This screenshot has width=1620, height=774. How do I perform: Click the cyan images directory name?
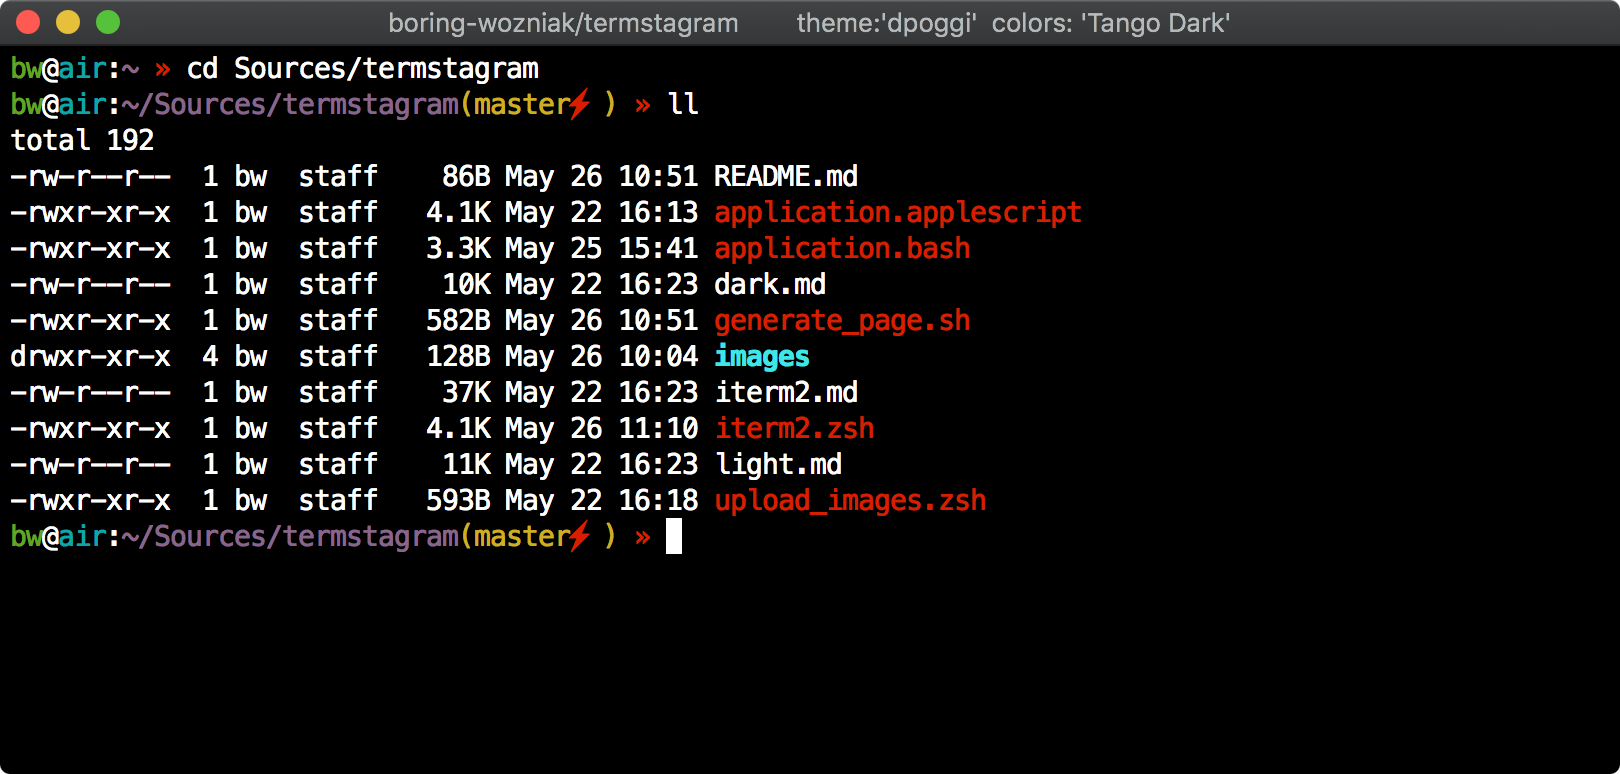pyautogui.click(x=761, y=357)
